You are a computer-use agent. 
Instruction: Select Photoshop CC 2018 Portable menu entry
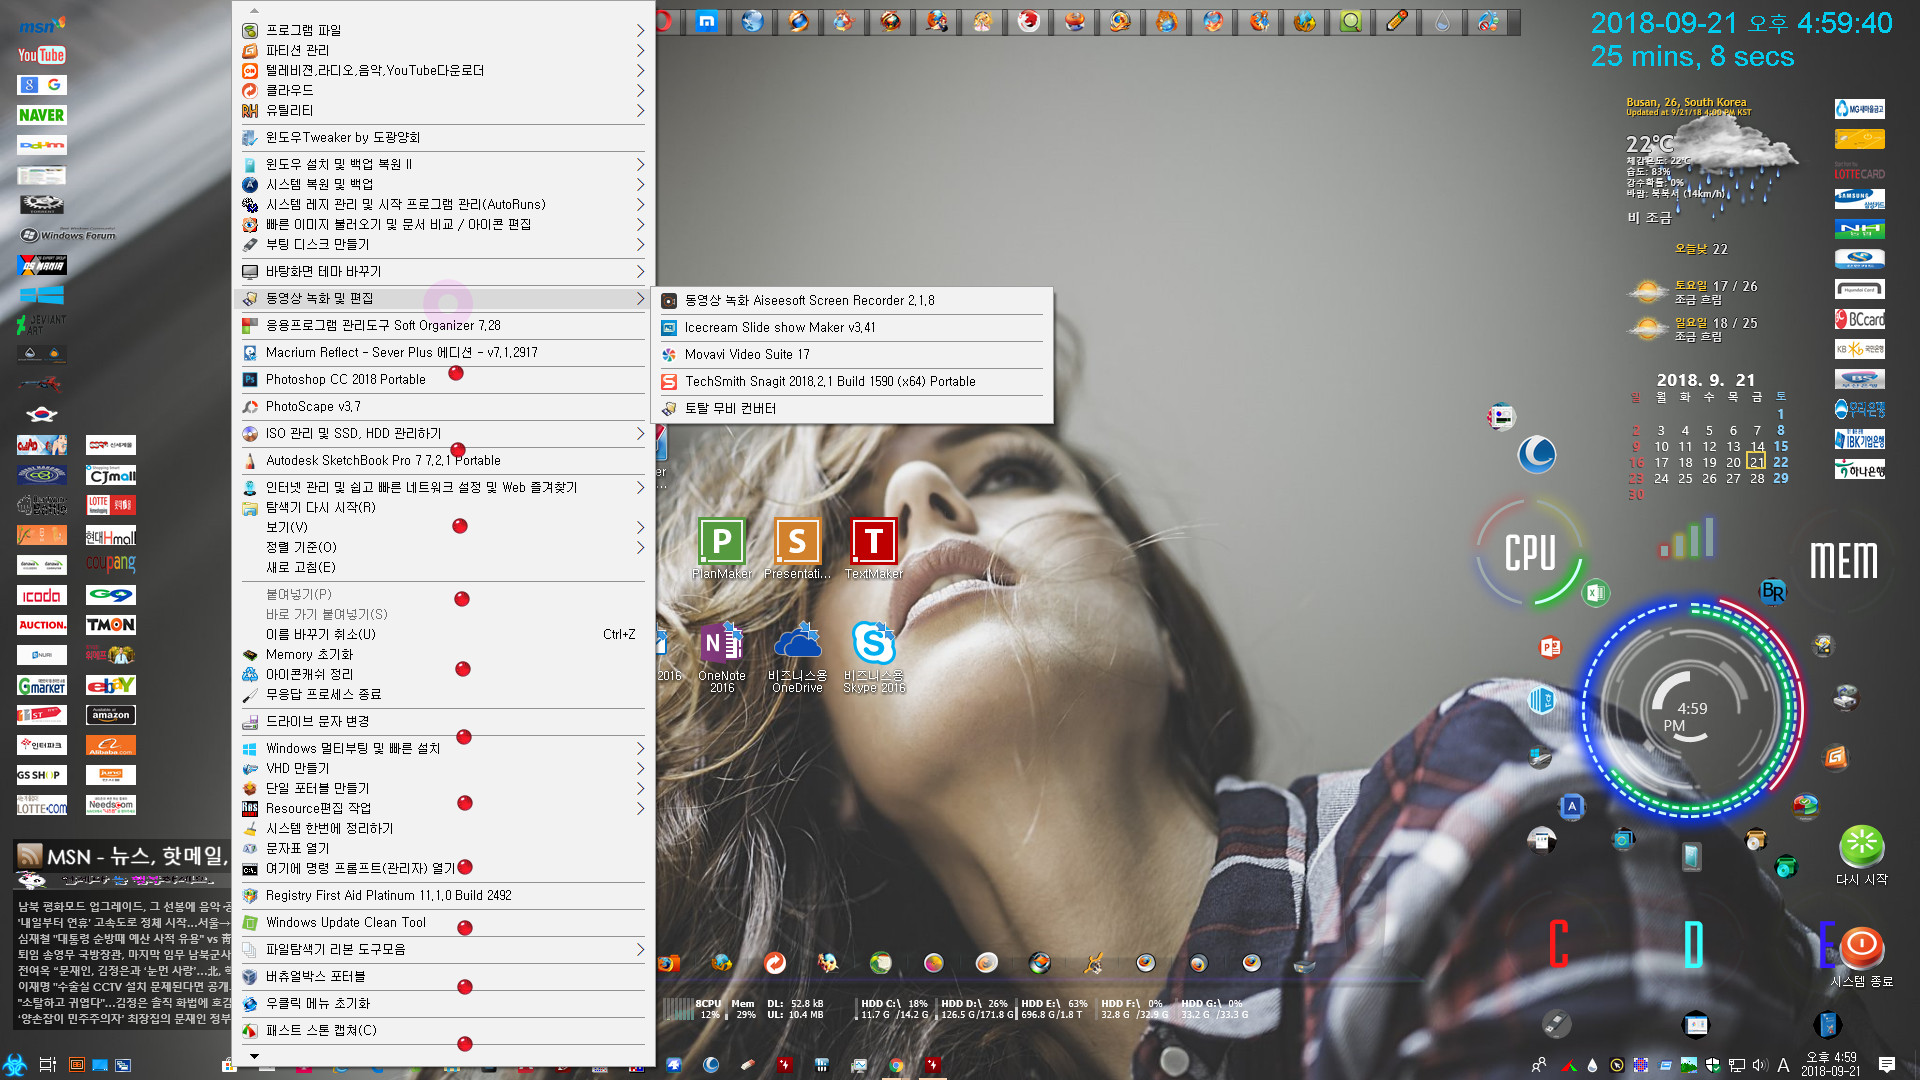443,379
